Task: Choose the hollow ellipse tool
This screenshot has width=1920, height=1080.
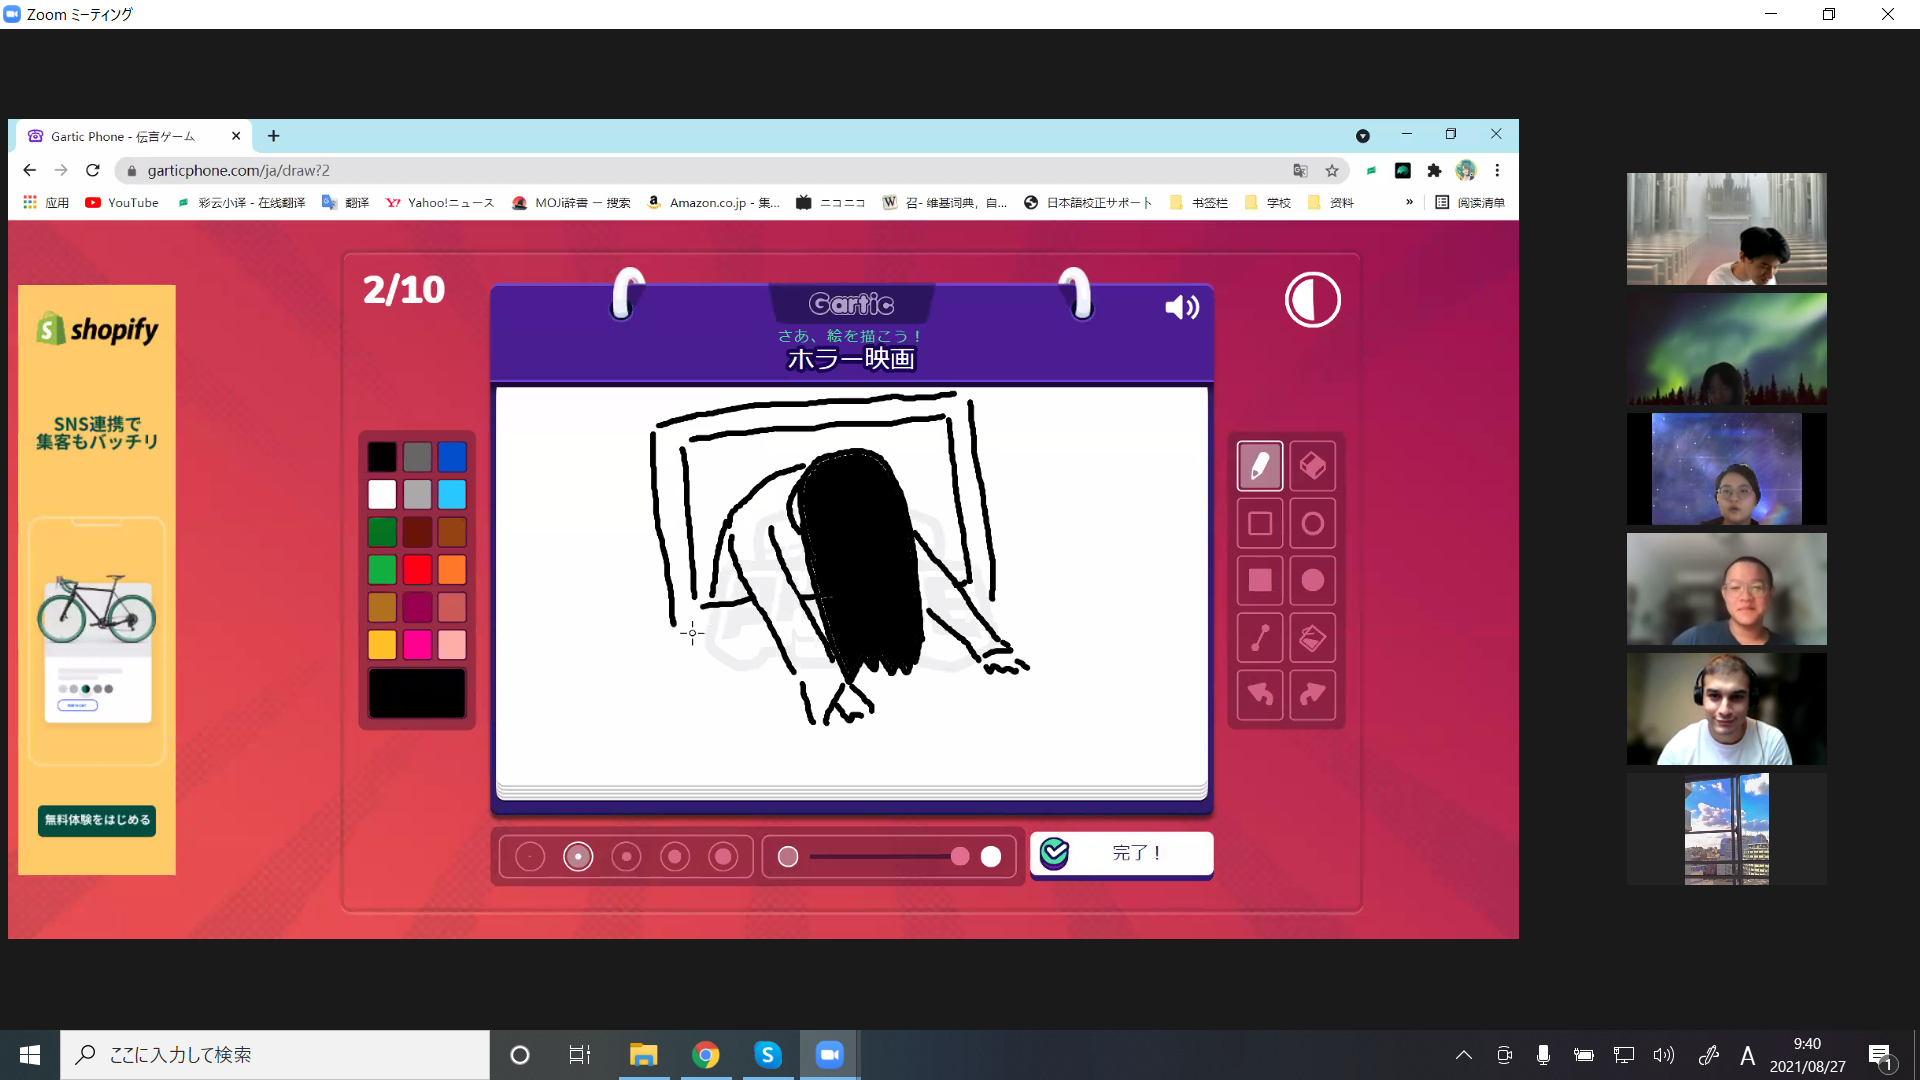Action: coord(1313,523)
